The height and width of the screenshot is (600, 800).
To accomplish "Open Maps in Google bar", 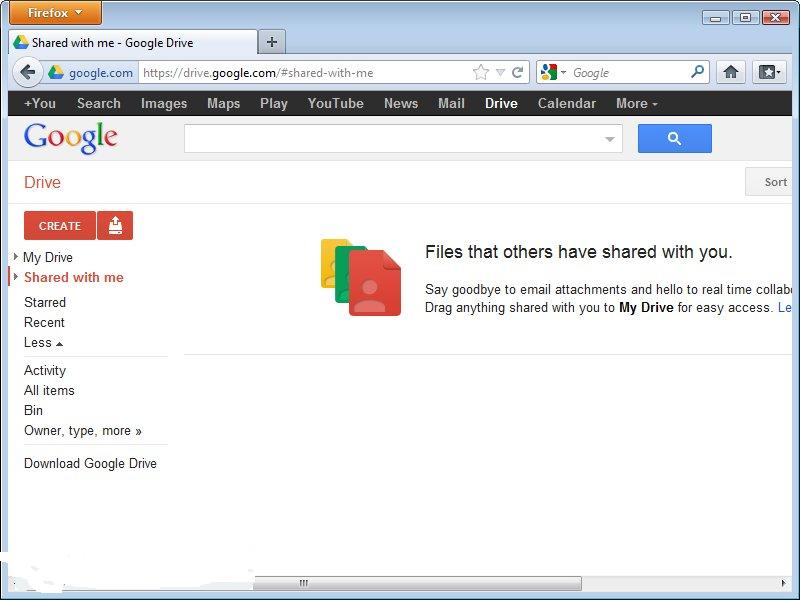I will pos(223,104).
